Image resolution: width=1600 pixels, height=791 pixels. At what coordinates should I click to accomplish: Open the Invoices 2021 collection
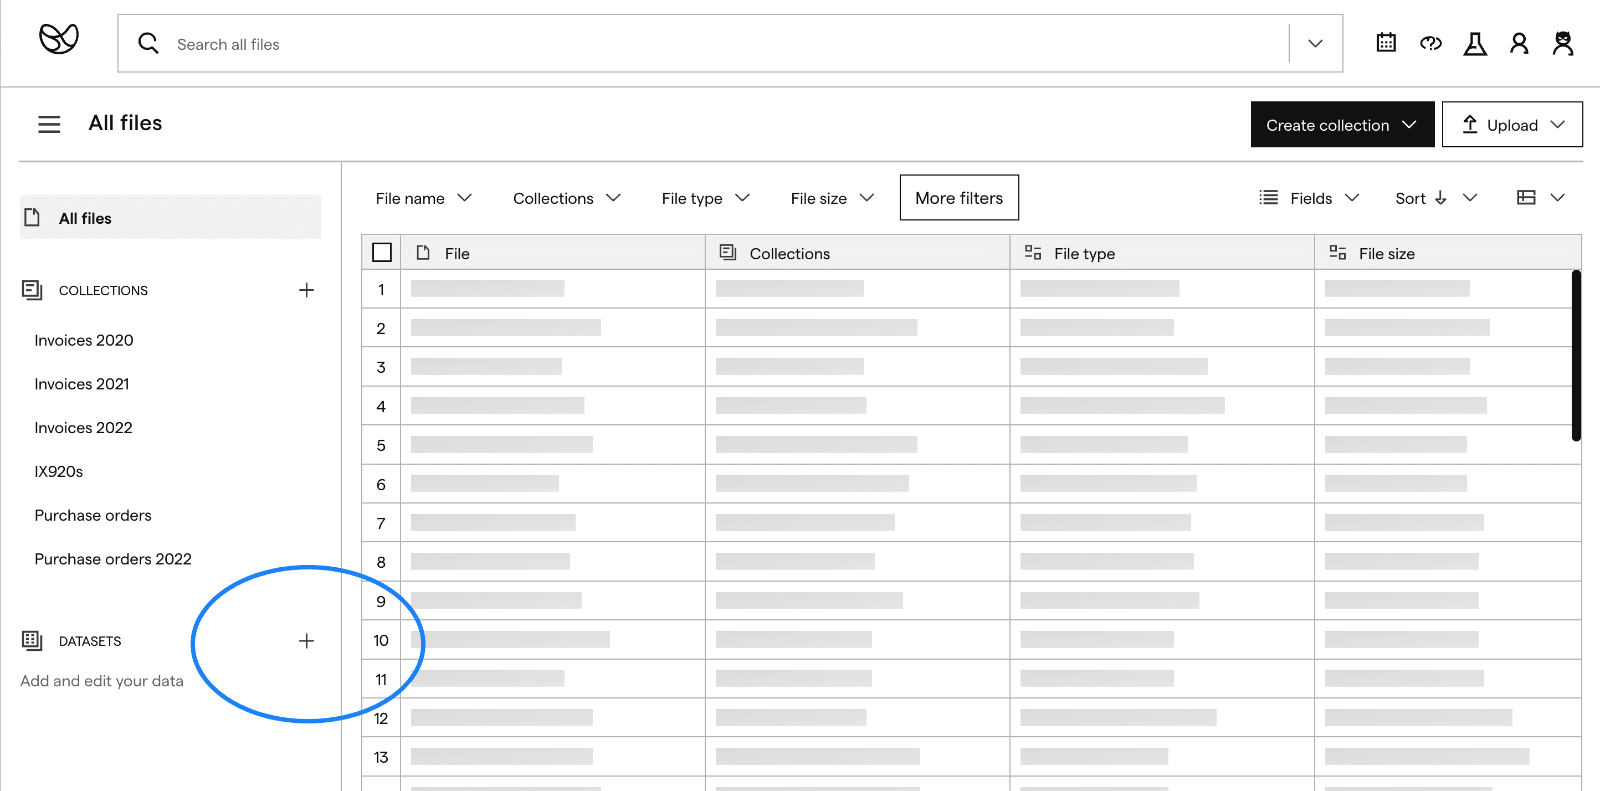(x=82, y=384)
